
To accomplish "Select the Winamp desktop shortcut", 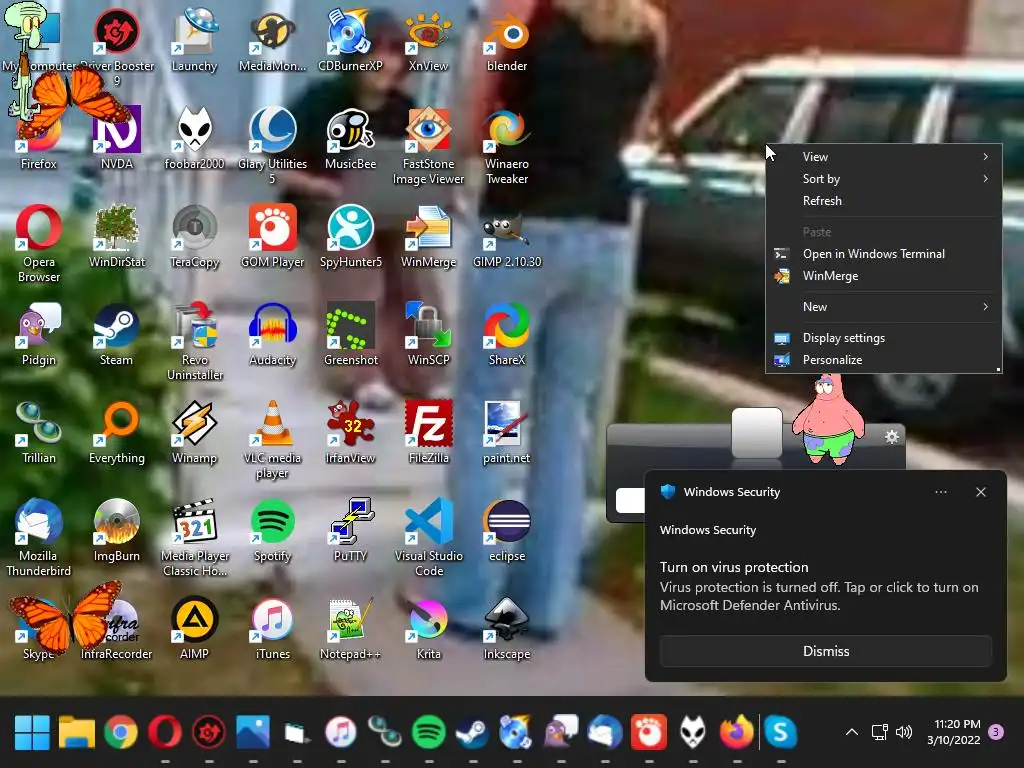I will (x=194, y=431).
